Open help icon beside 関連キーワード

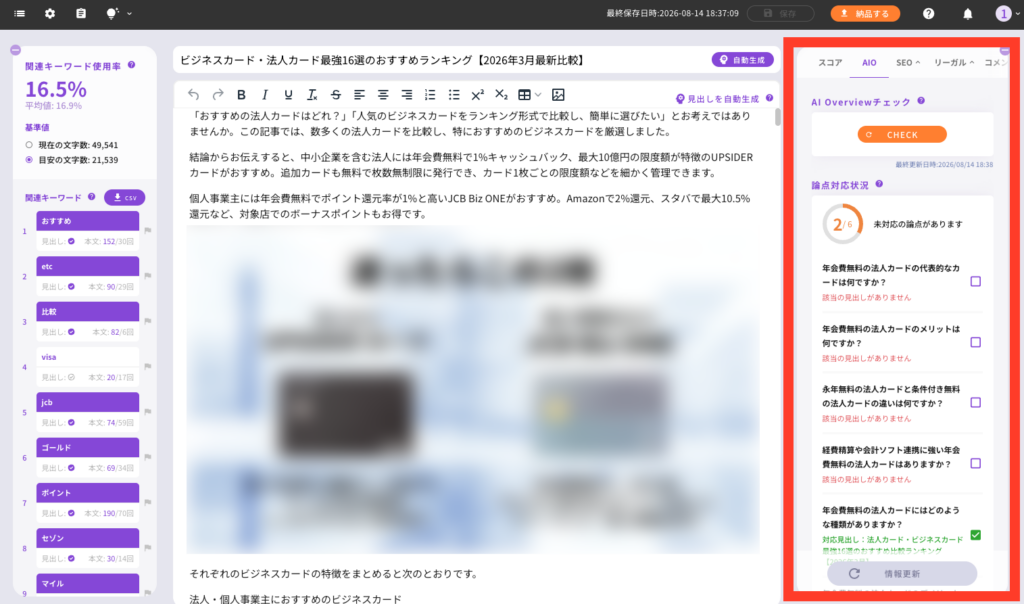coord(91,197)
